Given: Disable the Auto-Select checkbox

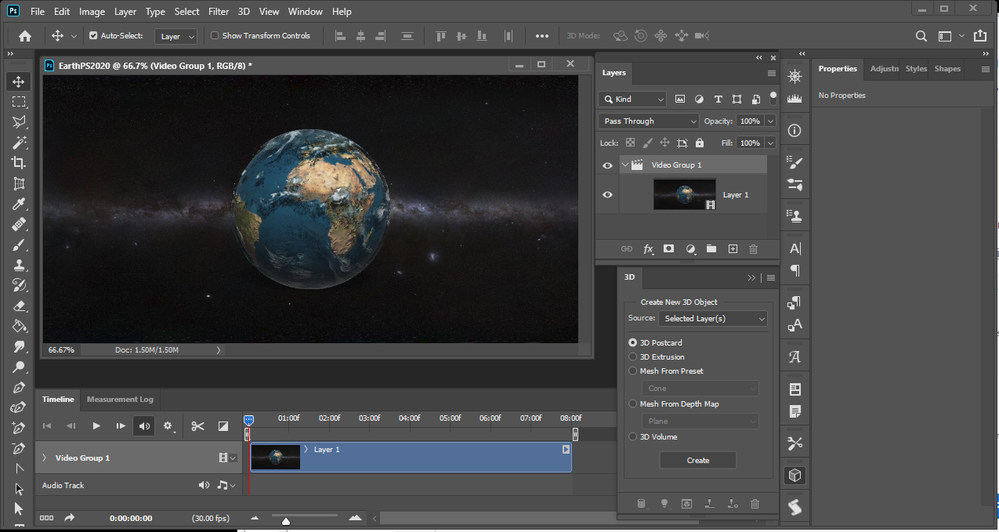Looking at the screenshot, I should pyautogui.click(x=94, y=36).
